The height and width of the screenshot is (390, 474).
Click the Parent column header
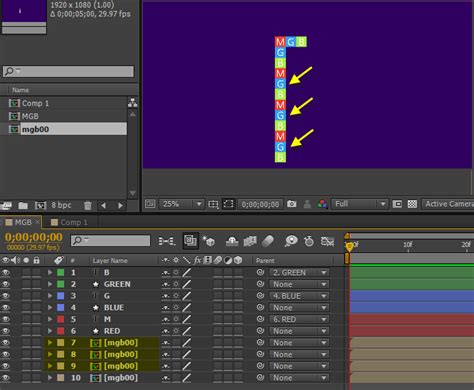point(265,260)
